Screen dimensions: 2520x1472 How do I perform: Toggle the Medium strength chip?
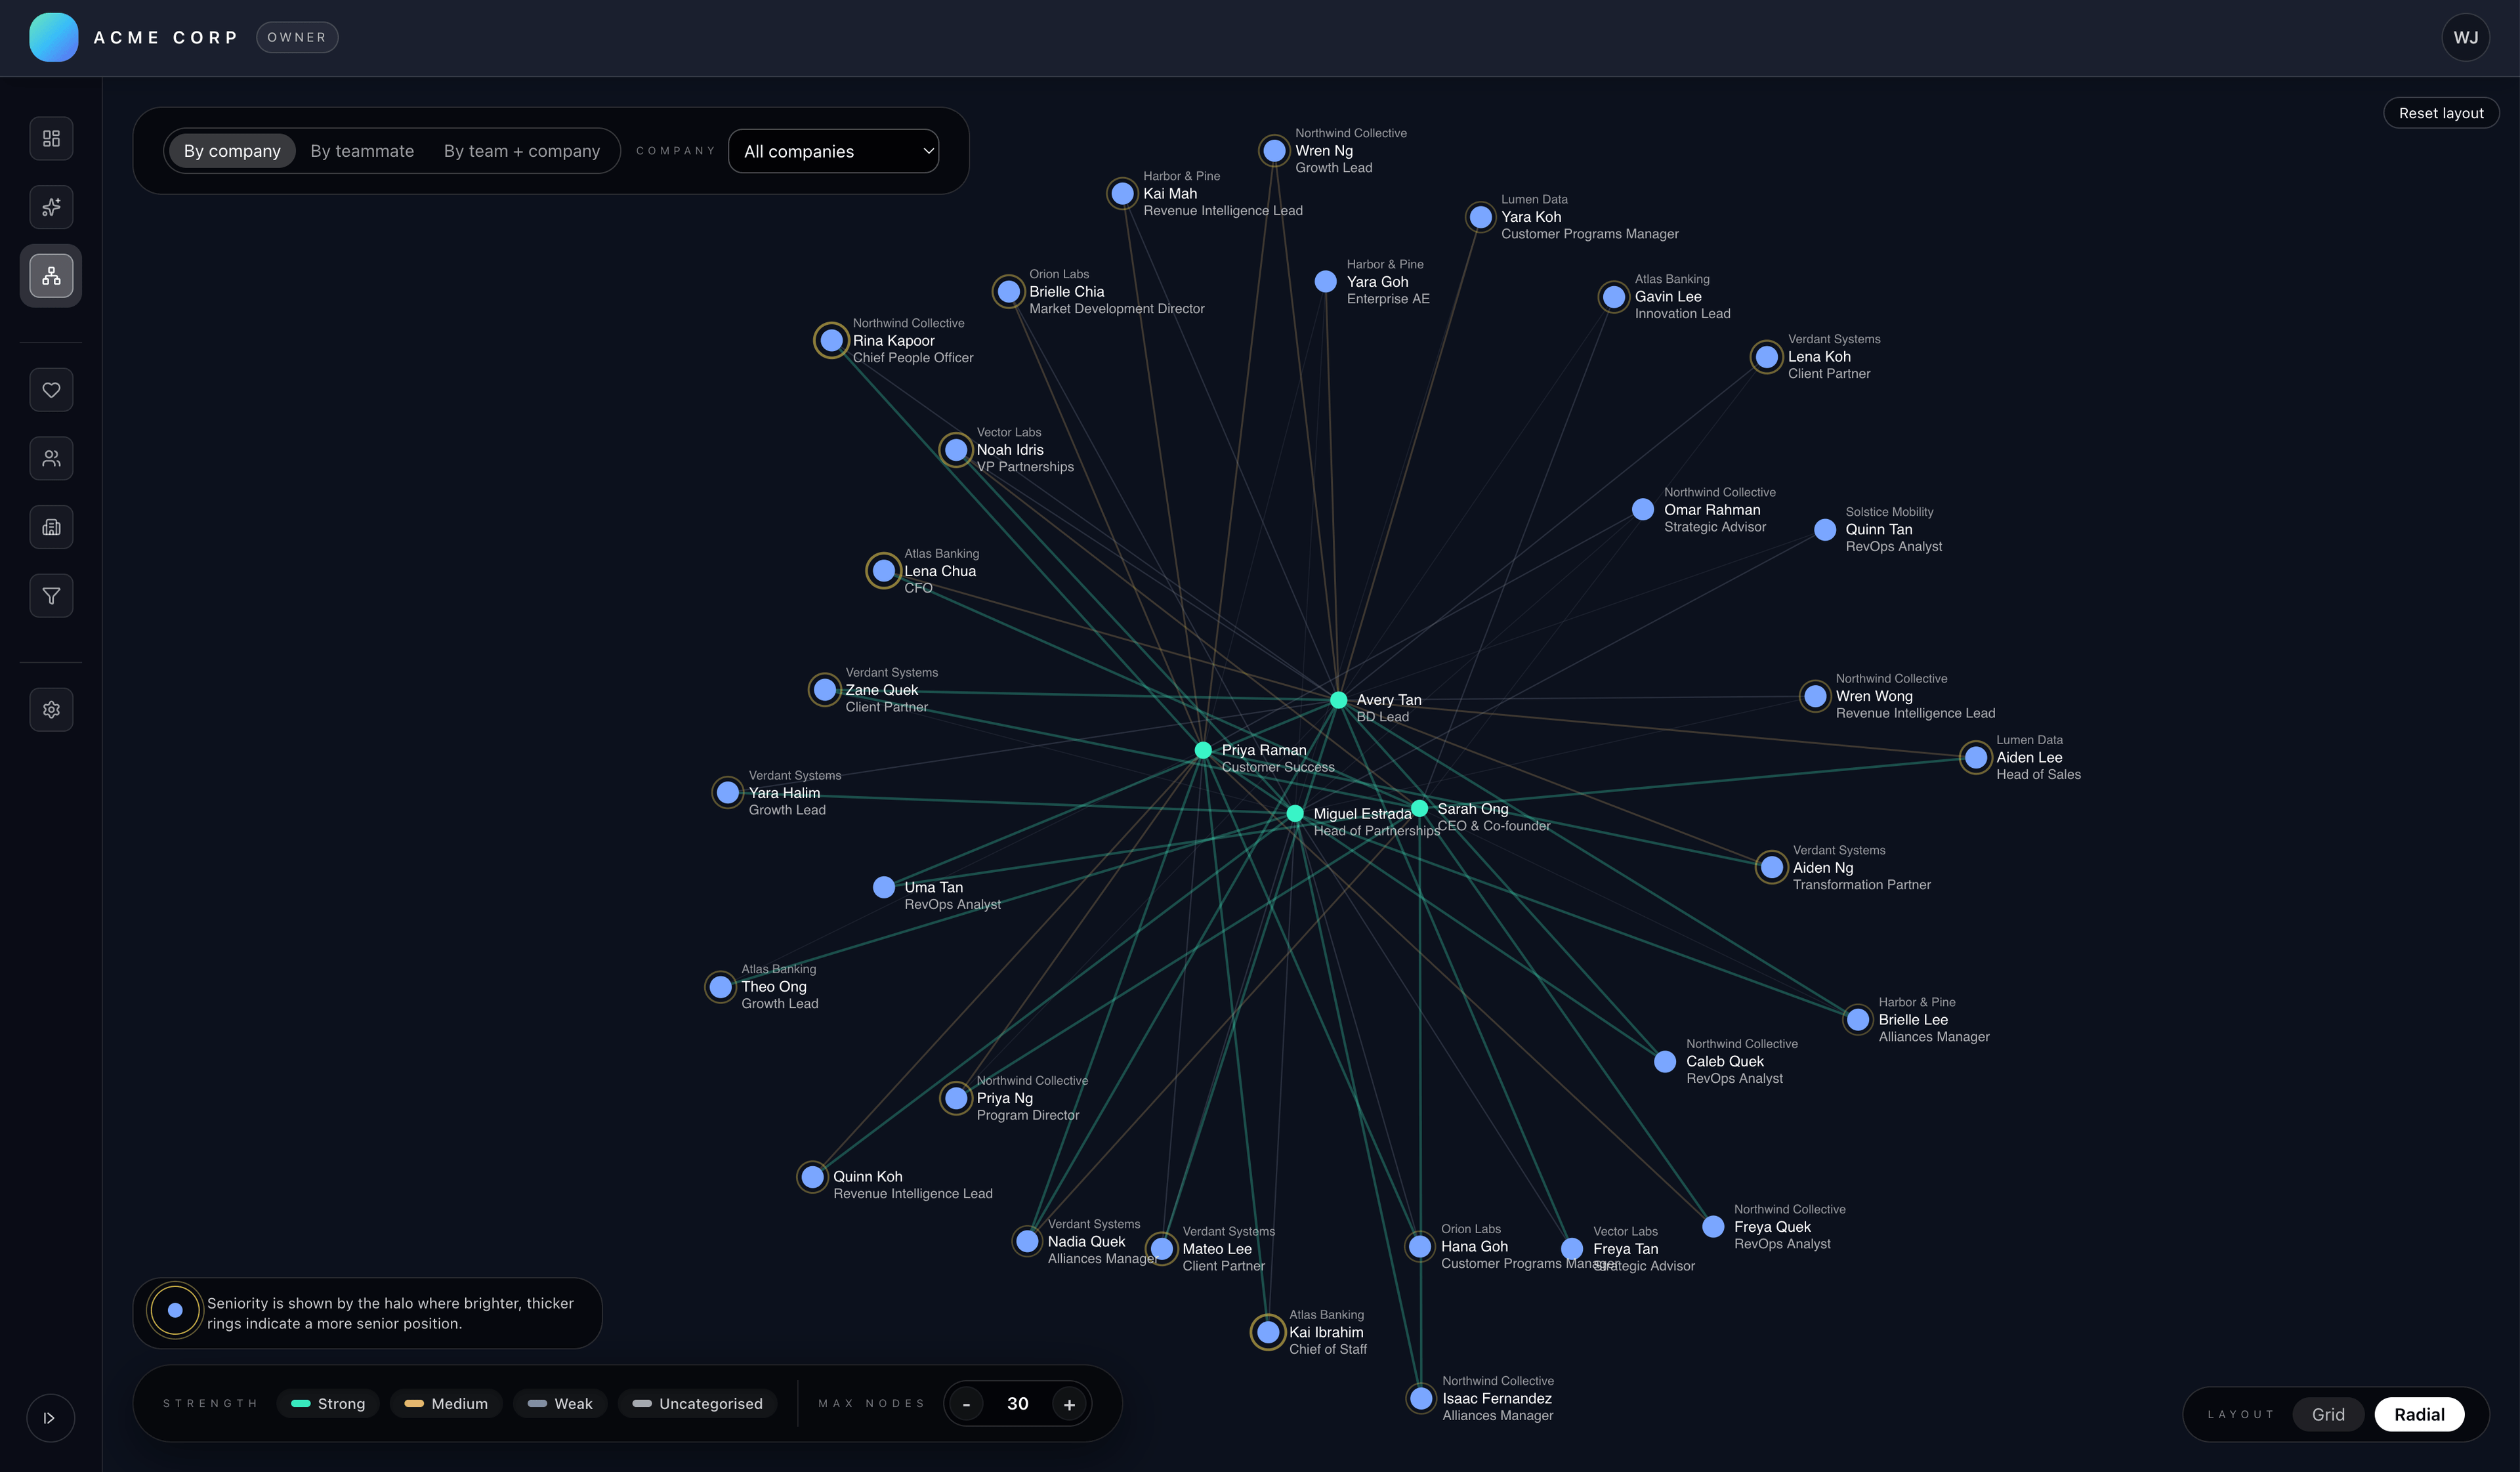pyautogui.click(x=446, y=1403)
